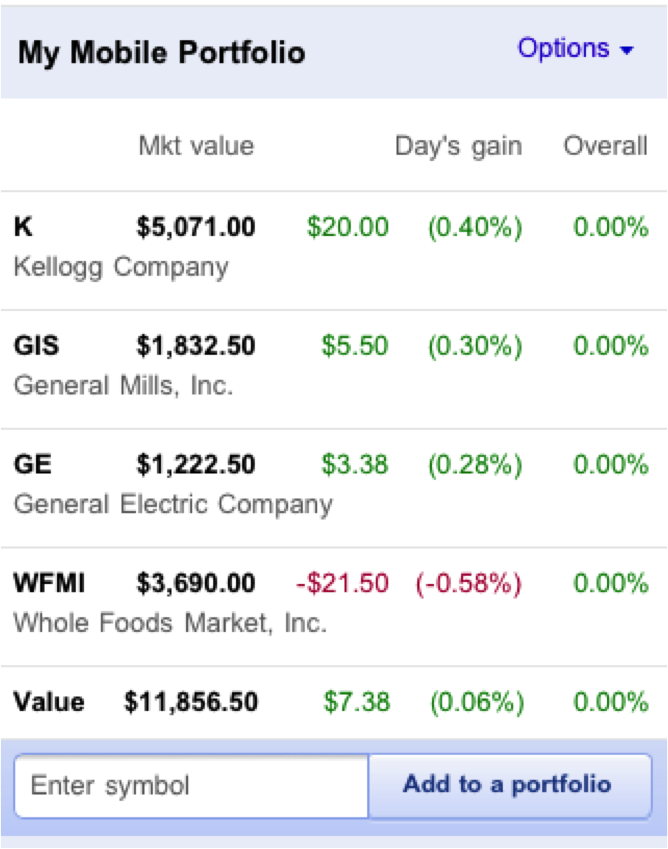The width and height of the screenshot is (668, 849).
Task: Click General Mills' (0.30%) gain percentage
Action: [x=475, y=346]
